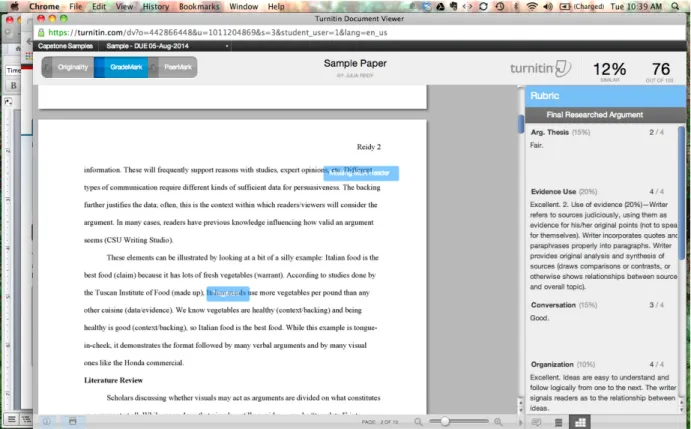The image size is (691, 429).
Task: Click the document zoom slider knob
Action: coord(445,422)
